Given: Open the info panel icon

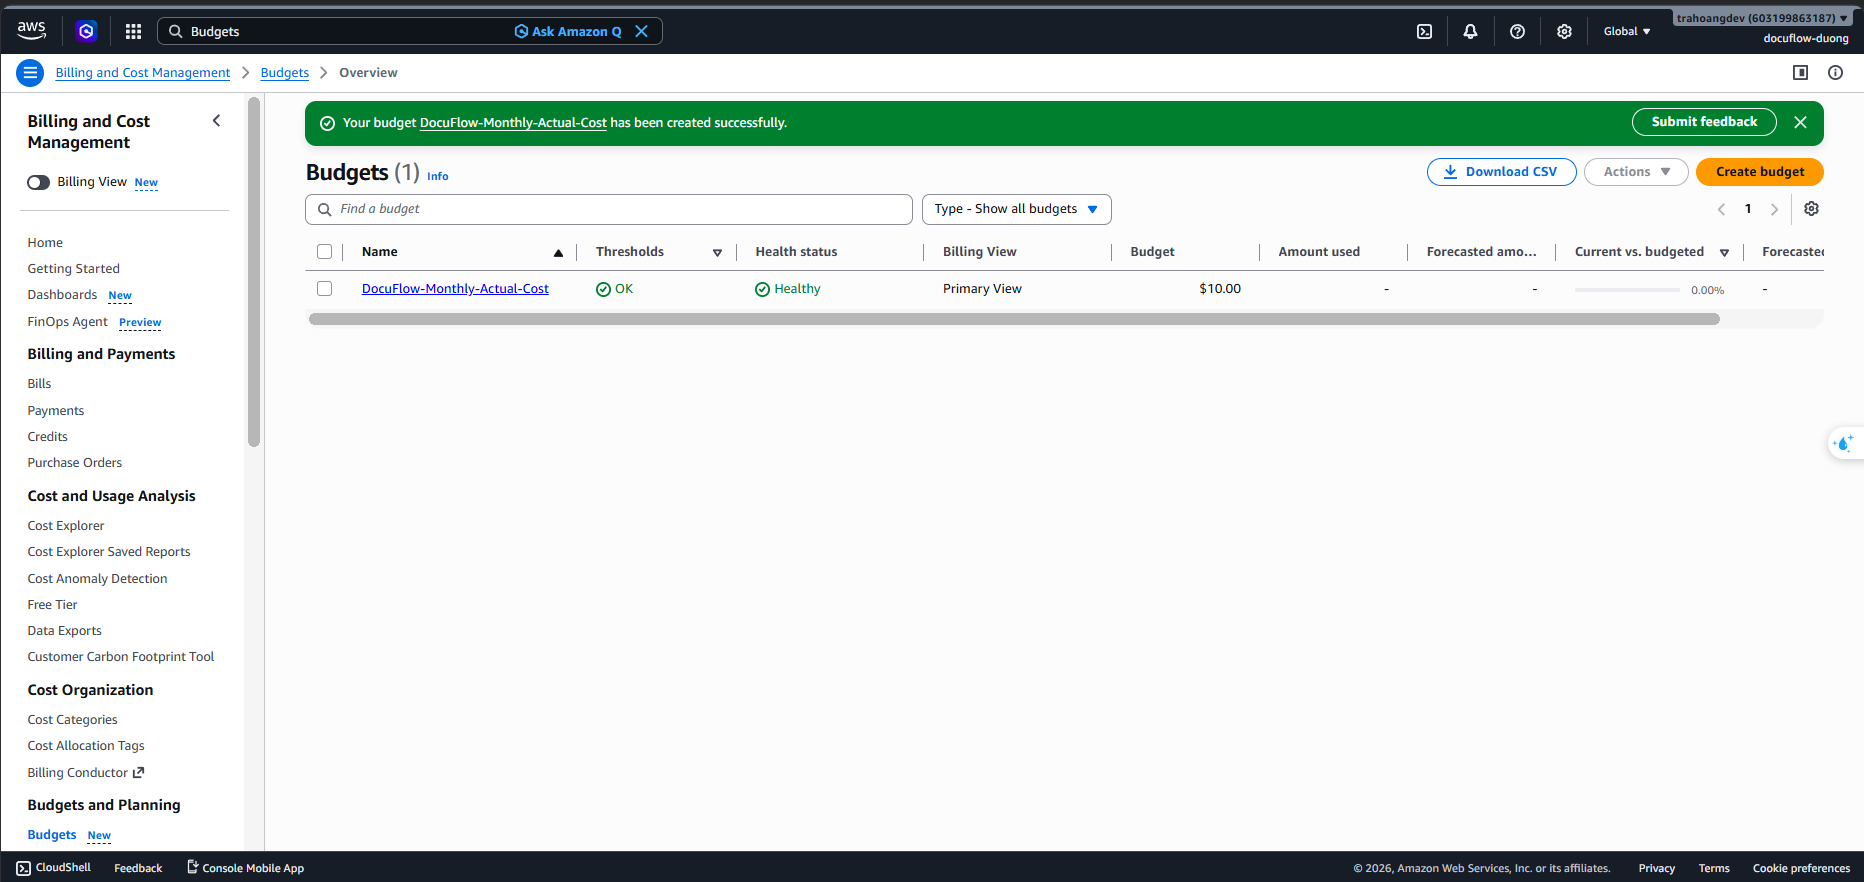Looking at the screenshot, I should [x=1835, y=72].
